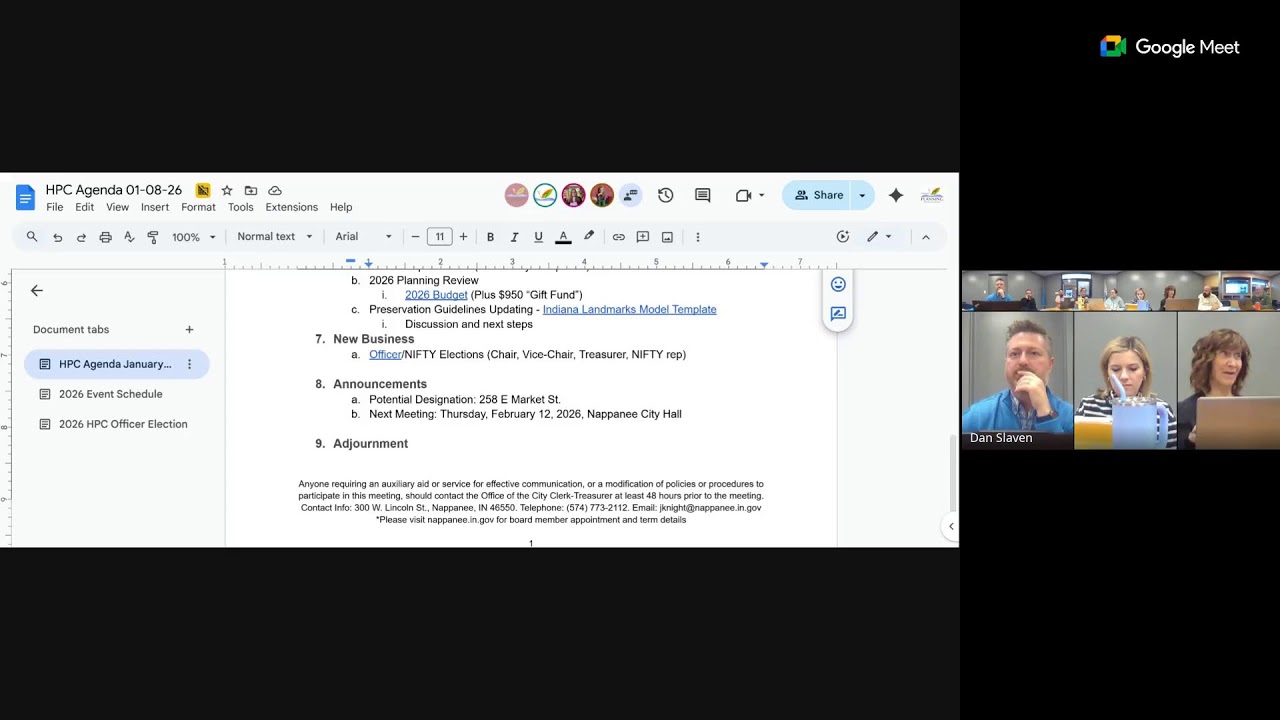Viewport: 1280px width, 720px height.
Task: Start a video call with camera icon
Action: (x=743, y=195)
